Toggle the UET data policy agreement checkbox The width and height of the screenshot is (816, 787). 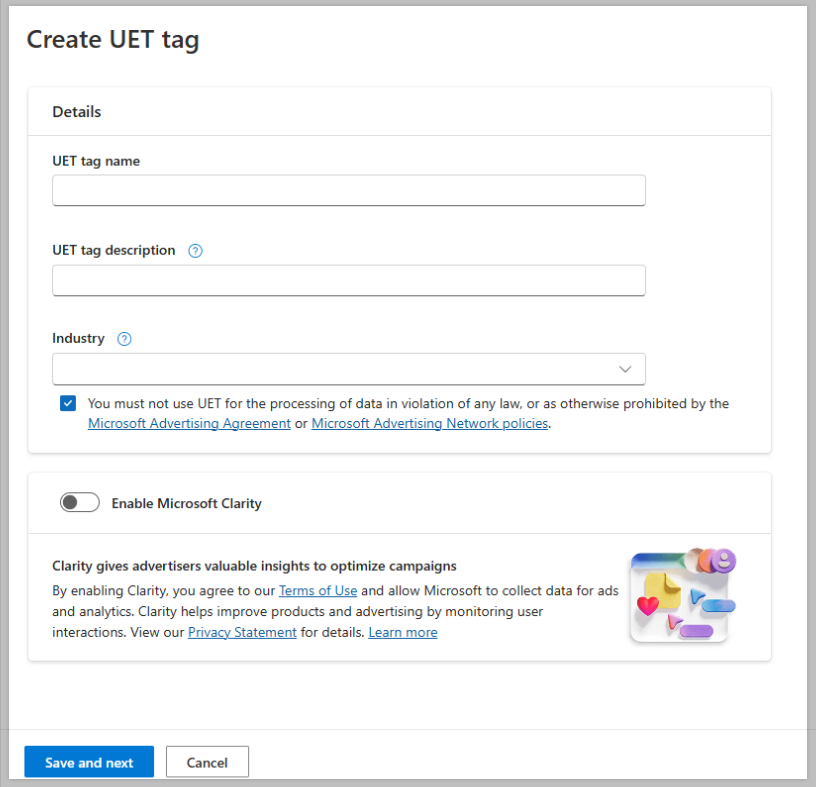point(68,404)
